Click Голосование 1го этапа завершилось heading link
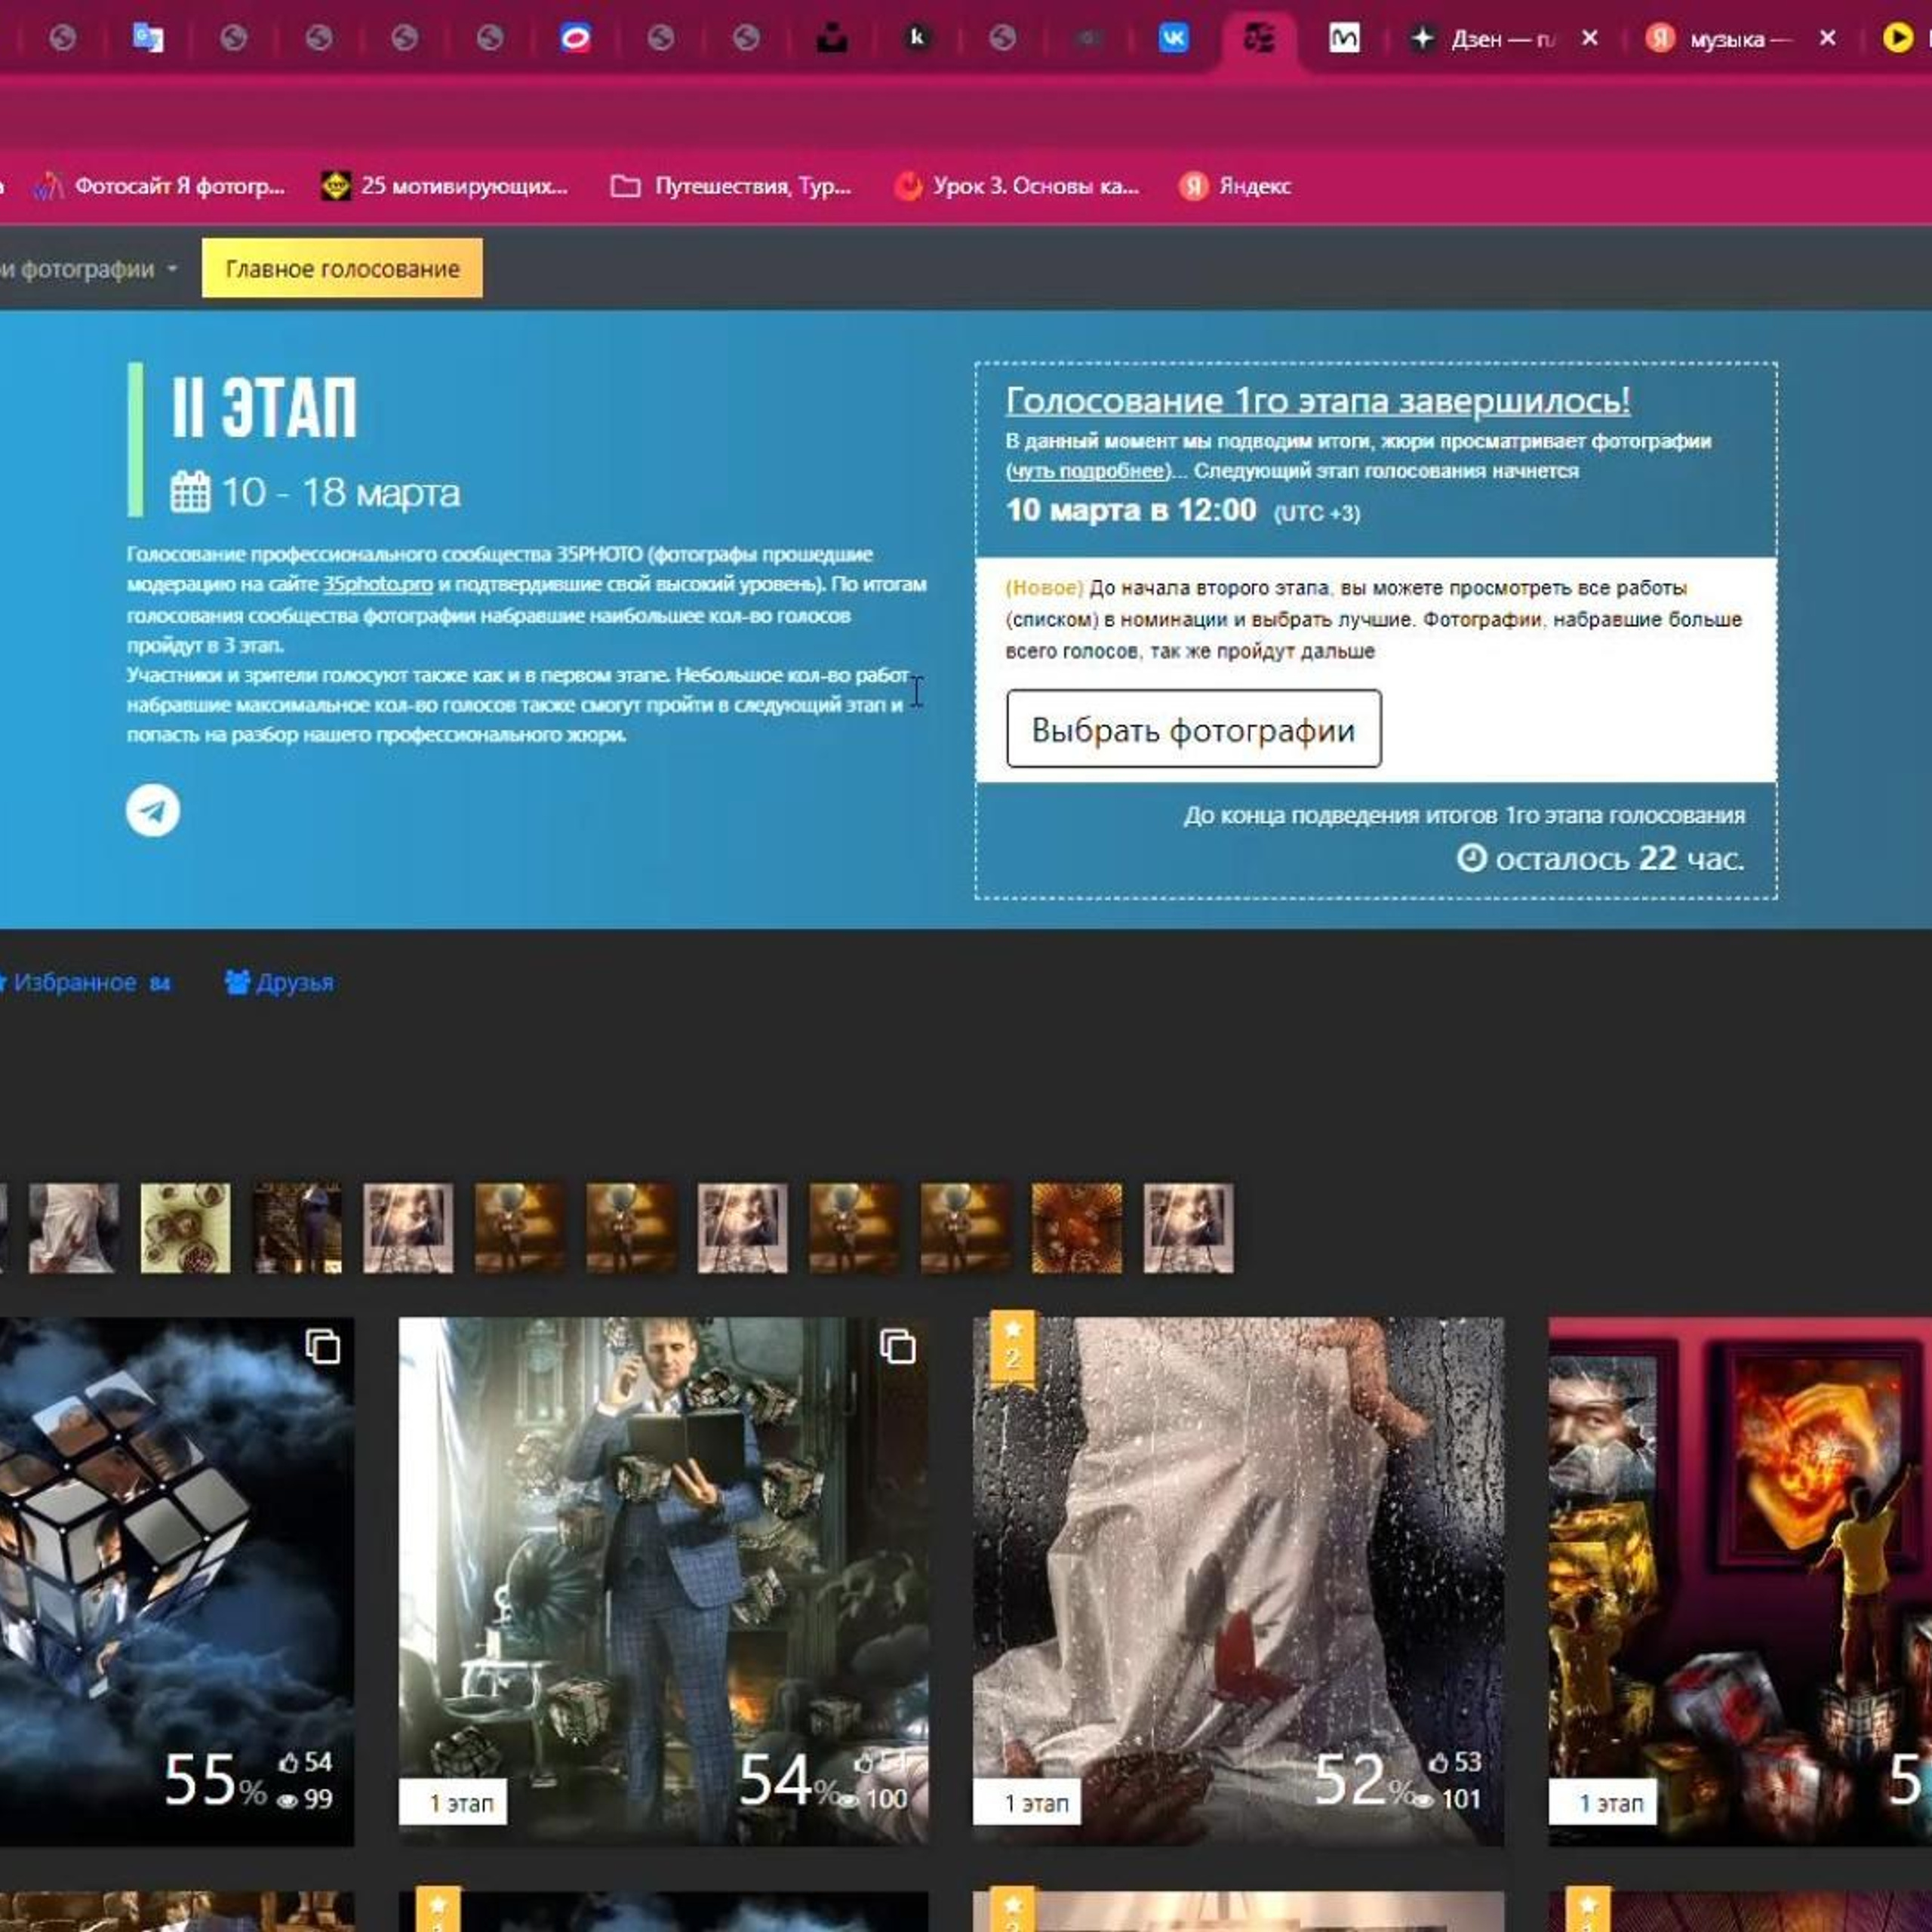 (x=1317, y=400)
